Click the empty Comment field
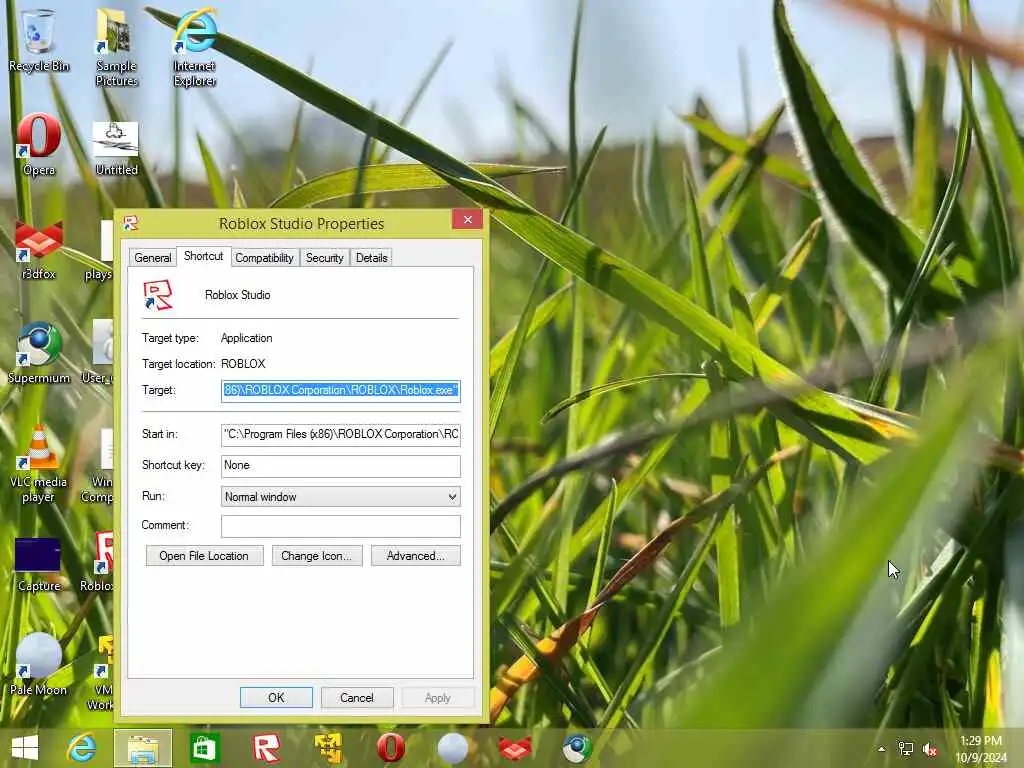Image resolution: width=1024 pixels, height=768 pixels. coord(340,526)
